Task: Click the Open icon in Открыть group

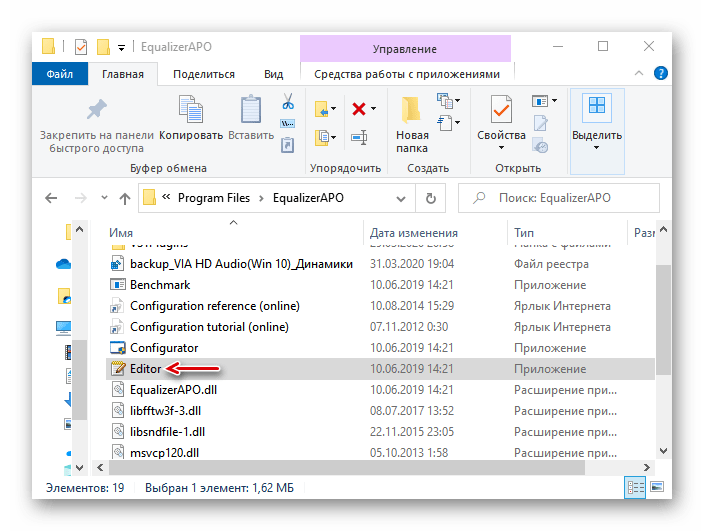Action: (540, 101)
